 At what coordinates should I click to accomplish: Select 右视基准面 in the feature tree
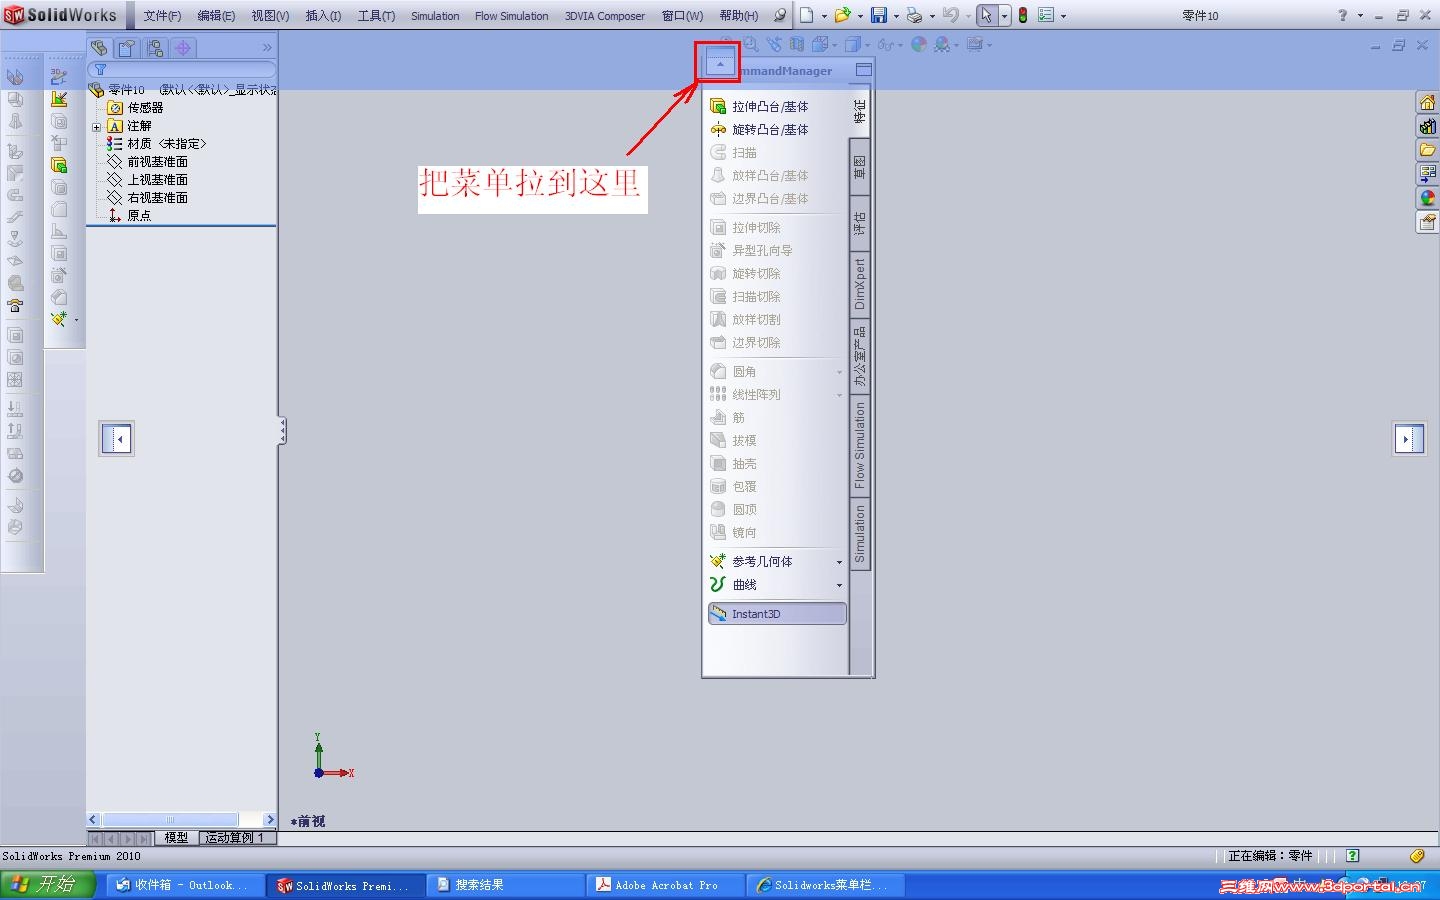(x=157, y=198)
